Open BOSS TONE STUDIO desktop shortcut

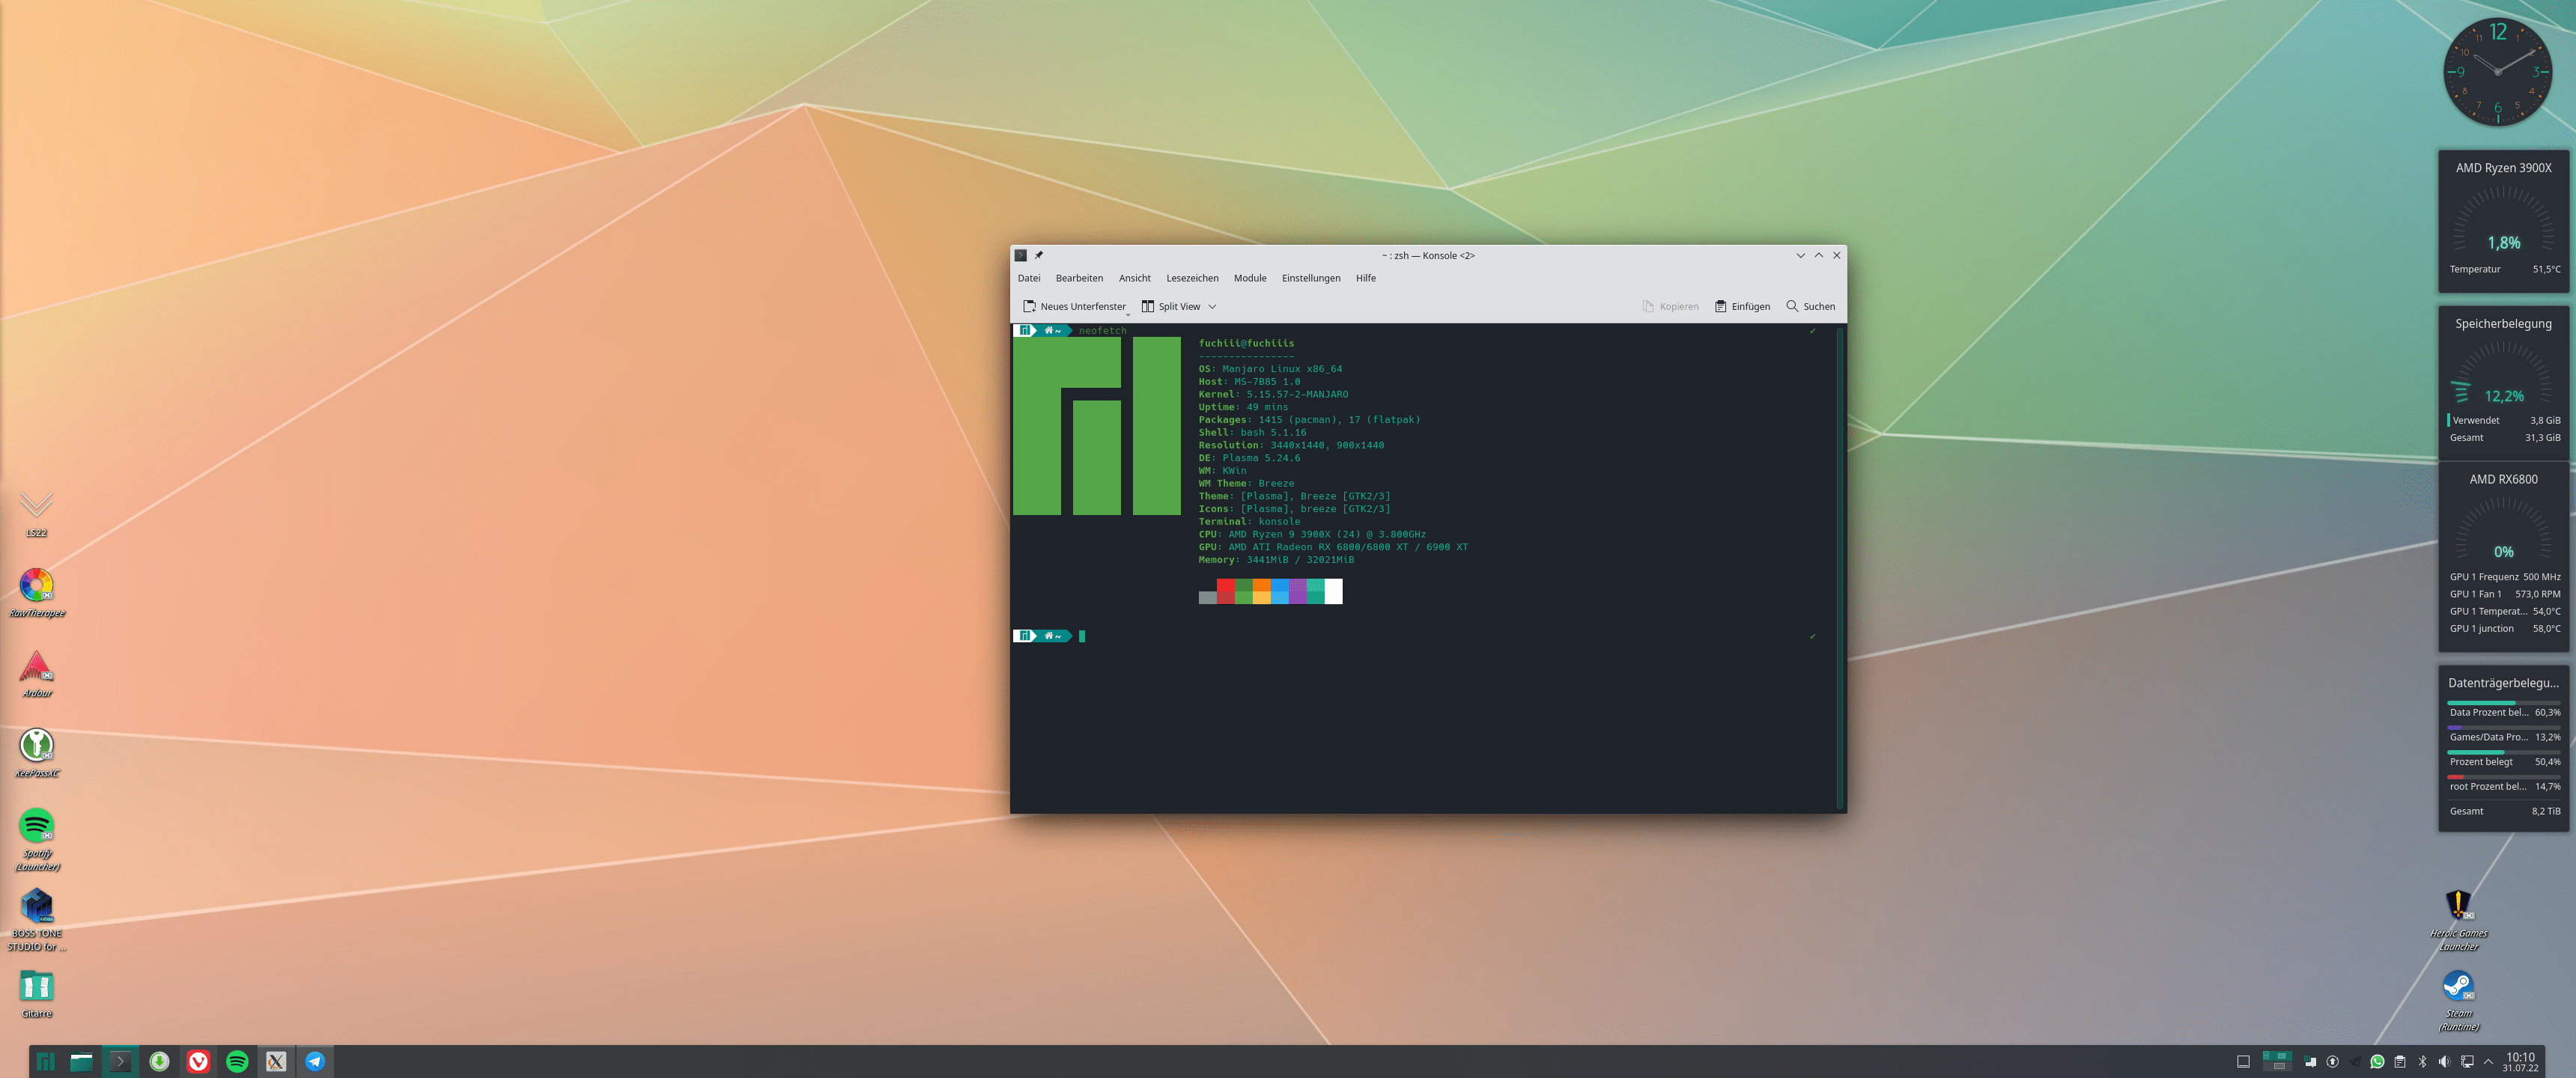37,919
